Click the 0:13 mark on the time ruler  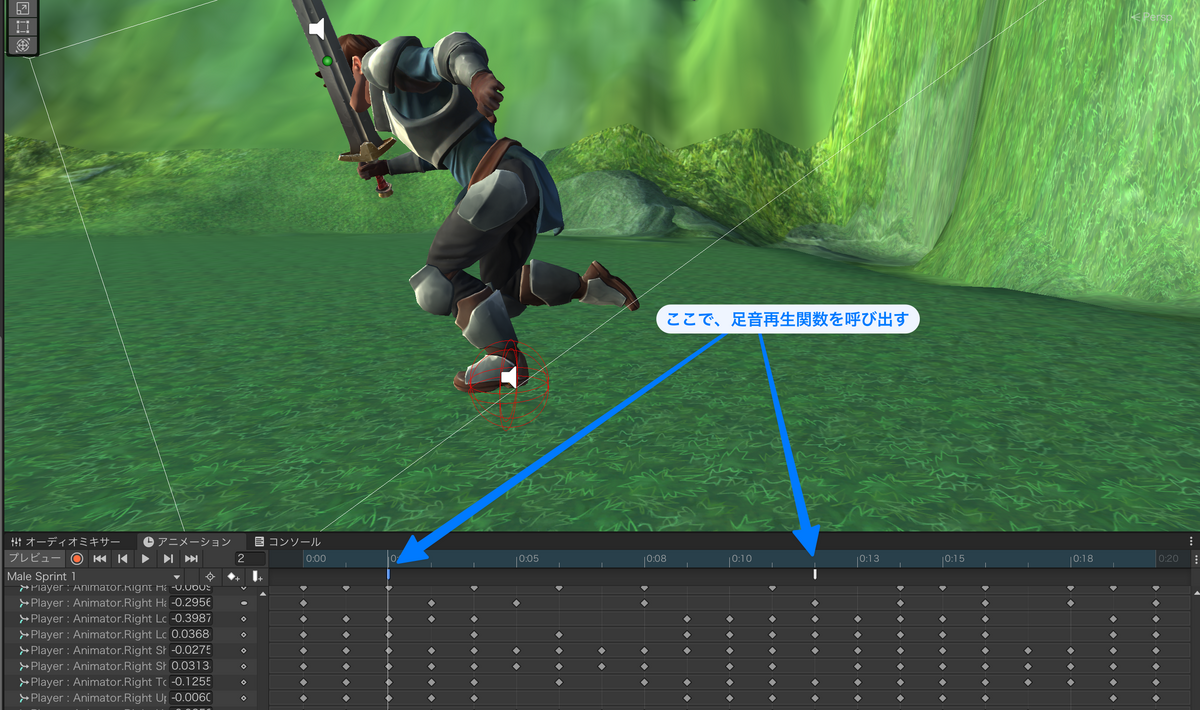(x=870, y=558)
